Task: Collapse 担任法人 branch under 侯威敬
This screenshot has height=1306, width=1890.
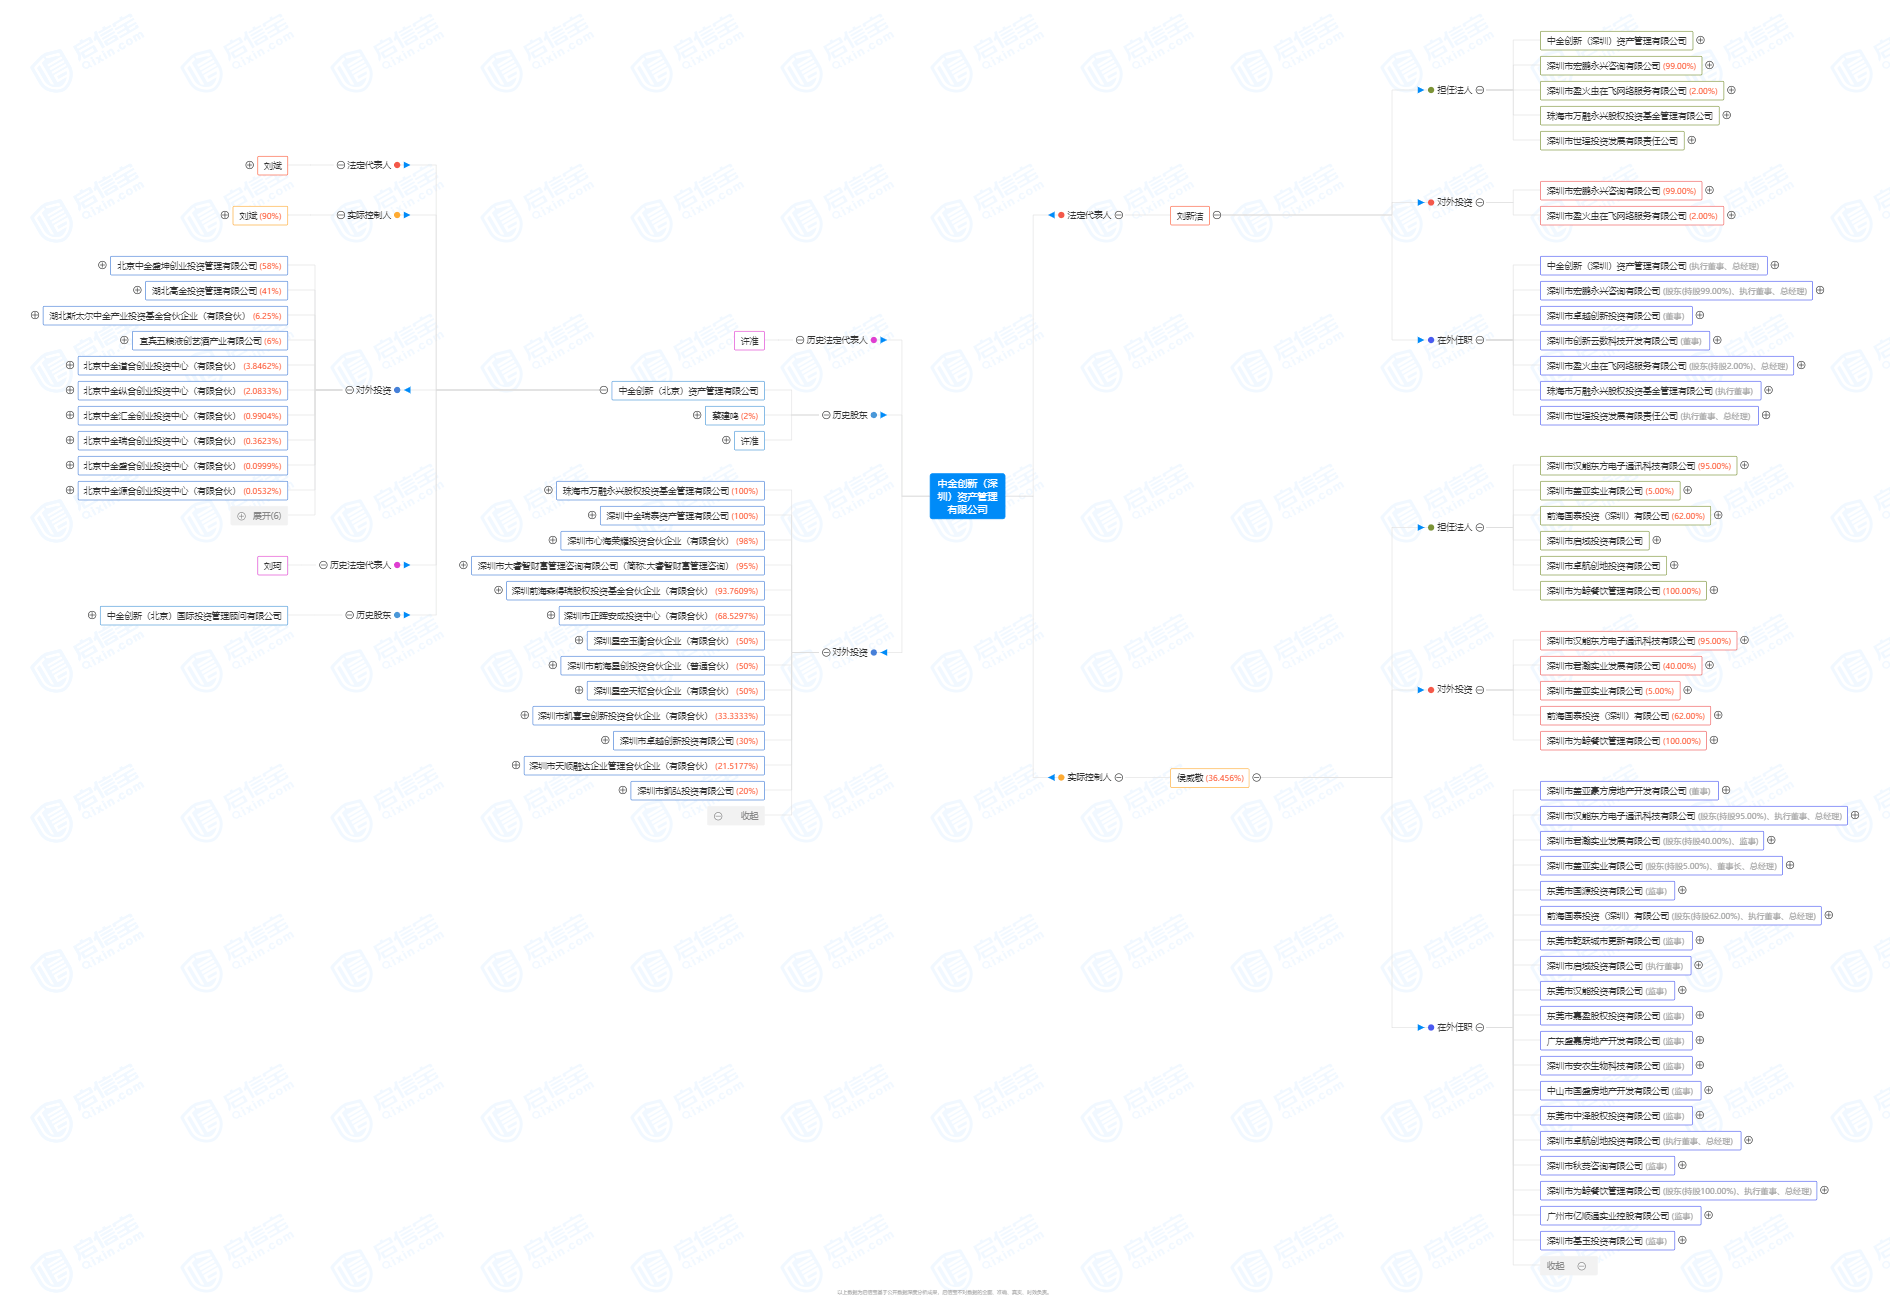Action: [x=1480, y=527]
